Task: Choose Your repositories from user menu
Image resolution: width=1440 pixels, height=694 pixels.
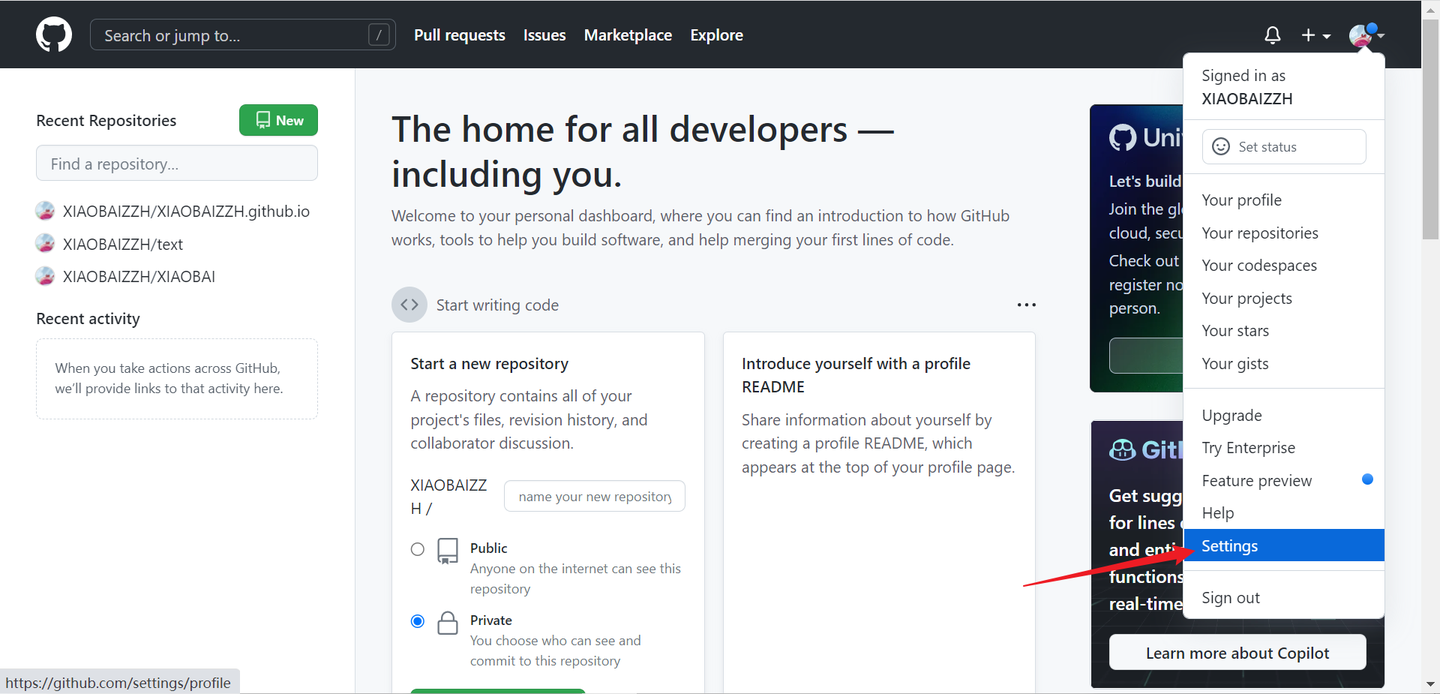Action: click(1284, 233)
